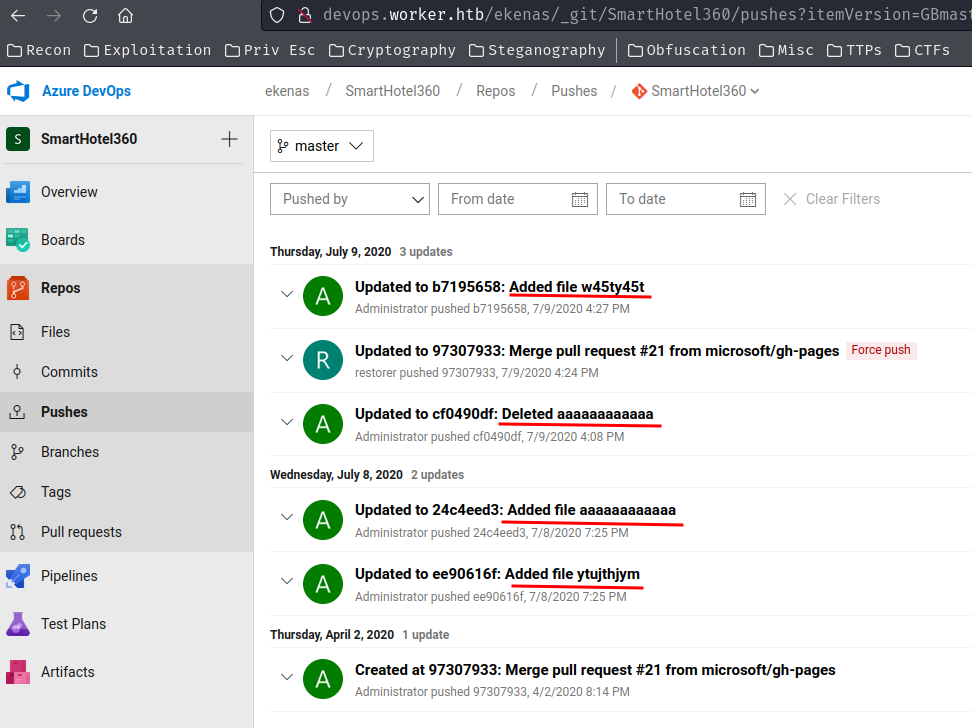The height and width of the screenshot is (728, 972).
Task: Expand the push Updated to ee90616f
Action: tap(286, 581)
